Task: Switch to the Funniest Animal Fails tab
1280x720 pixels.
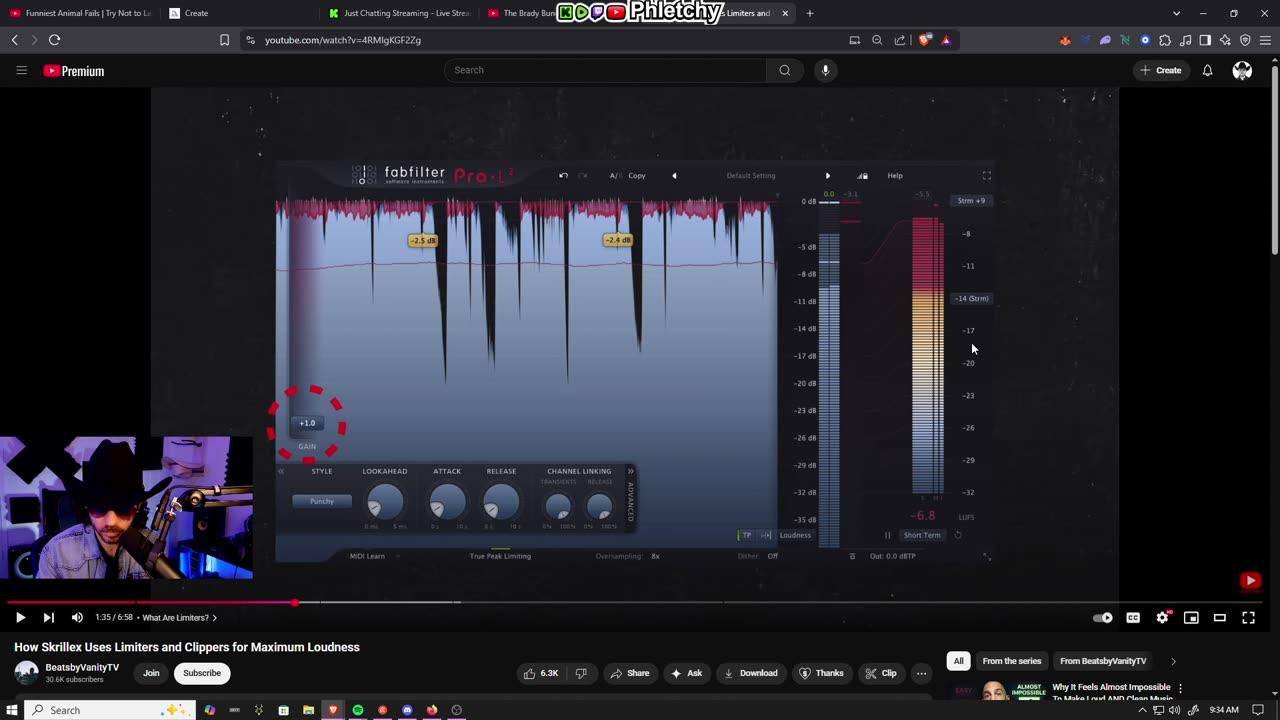Action: pos(80,13)
